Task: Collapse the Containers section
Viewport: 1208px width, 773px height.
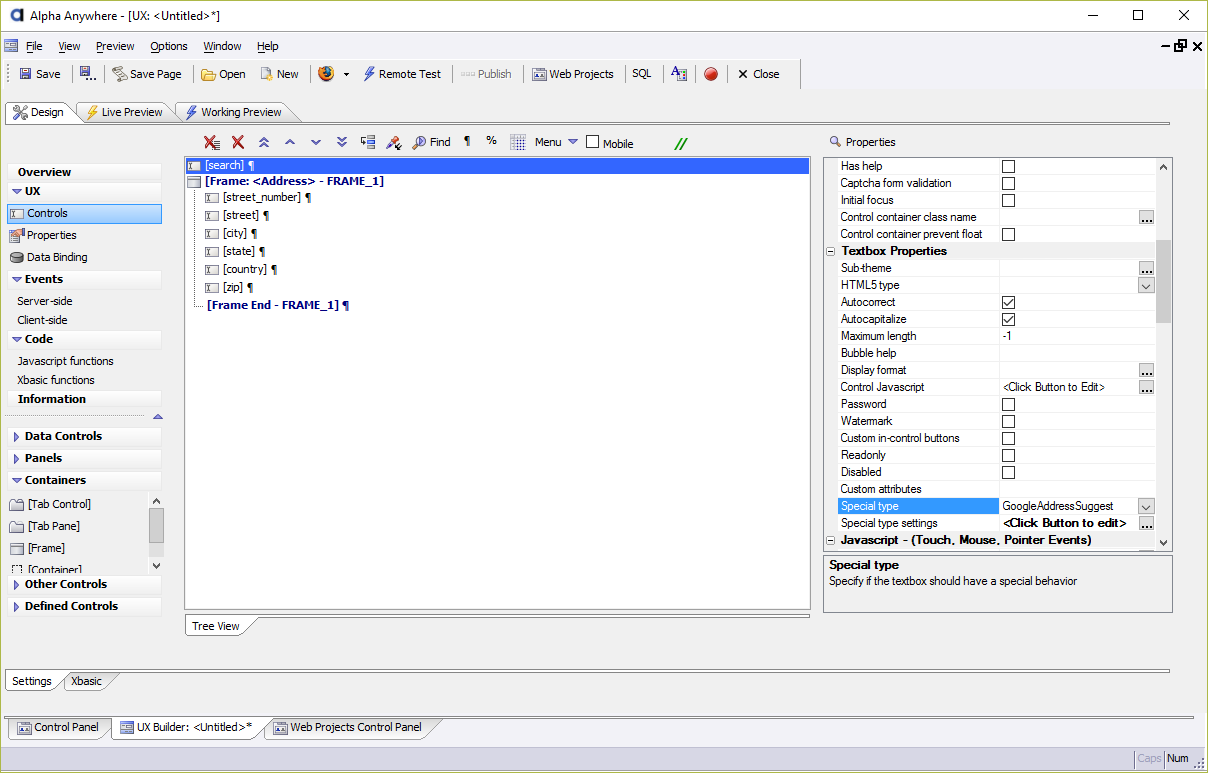Action: pos(16,481)
